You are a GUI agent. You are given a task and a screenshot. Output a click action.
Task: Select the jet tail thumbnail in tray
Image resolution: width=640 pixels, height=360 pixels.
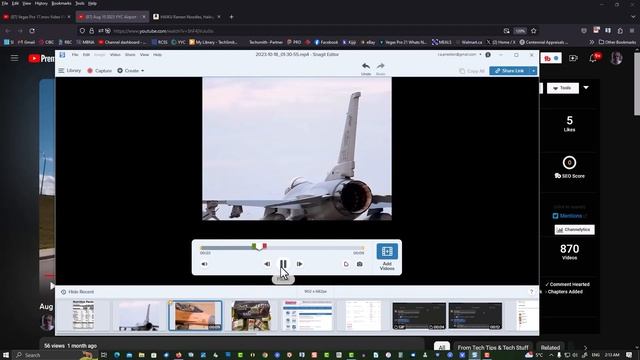point(139,315)
